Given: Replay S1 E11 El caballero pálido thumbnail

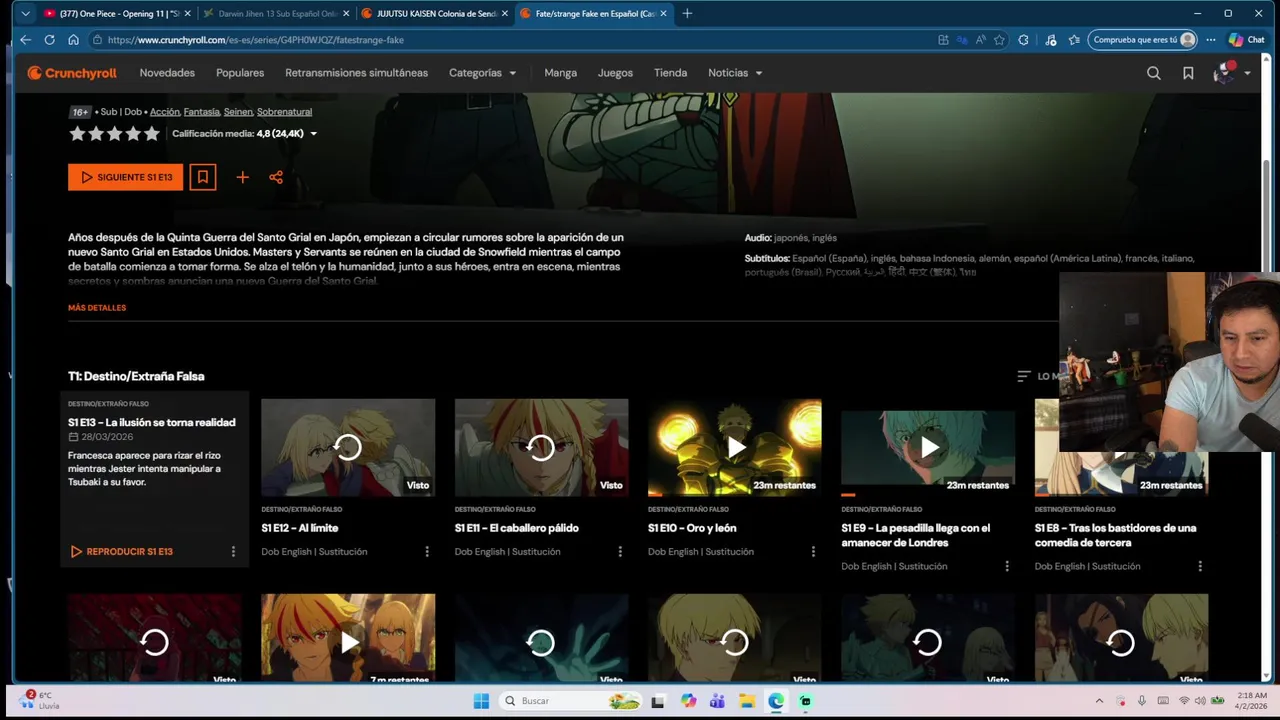Looking at the screenshot, I should coord(541,447).
